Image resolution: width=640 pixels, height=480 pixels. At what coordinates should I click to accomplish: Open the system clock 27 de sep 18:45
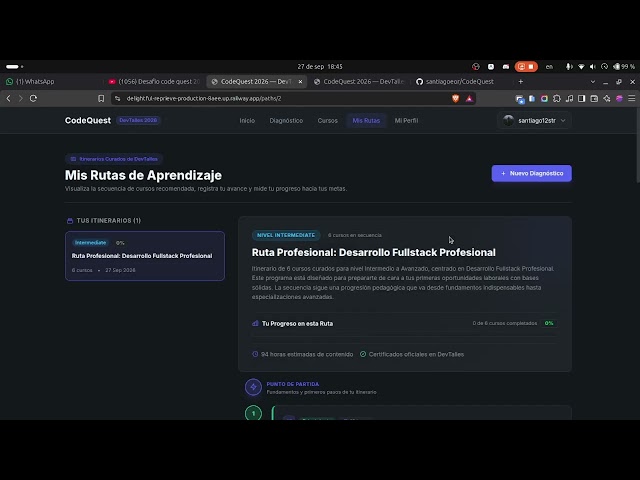[320, 67]
